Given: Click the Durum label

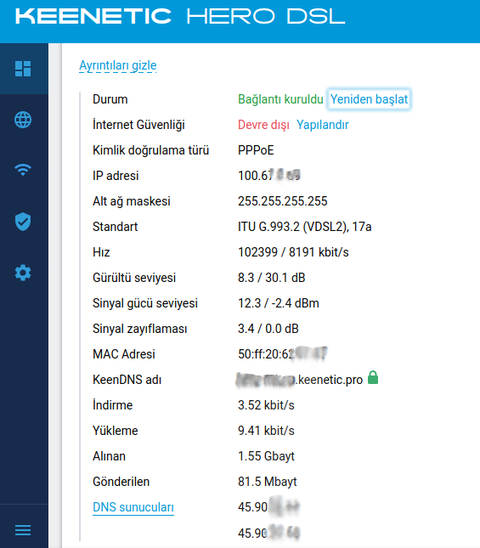Looking at the screenshot, I should [110, 99].
